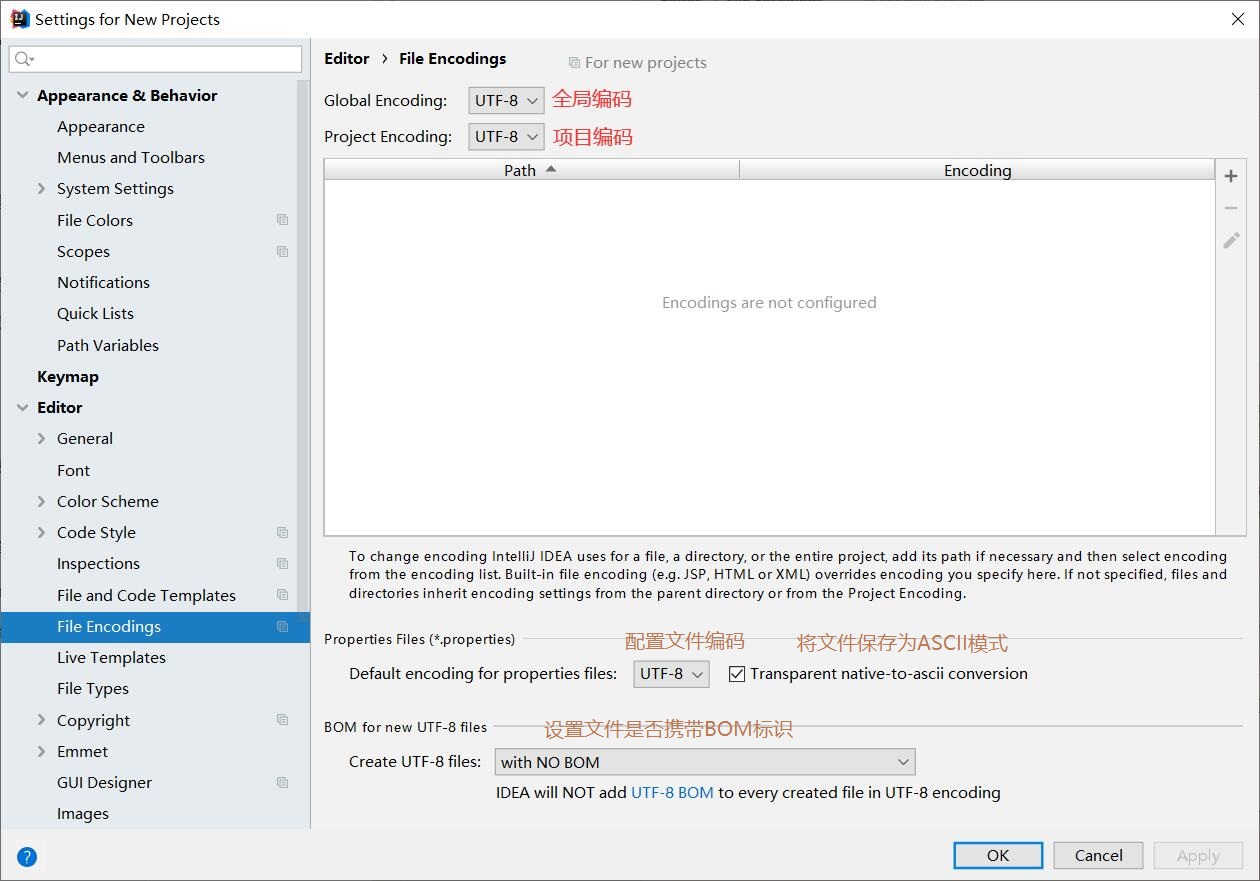
Task: Collapse the Editor section
Action: [x=23, y=407]
